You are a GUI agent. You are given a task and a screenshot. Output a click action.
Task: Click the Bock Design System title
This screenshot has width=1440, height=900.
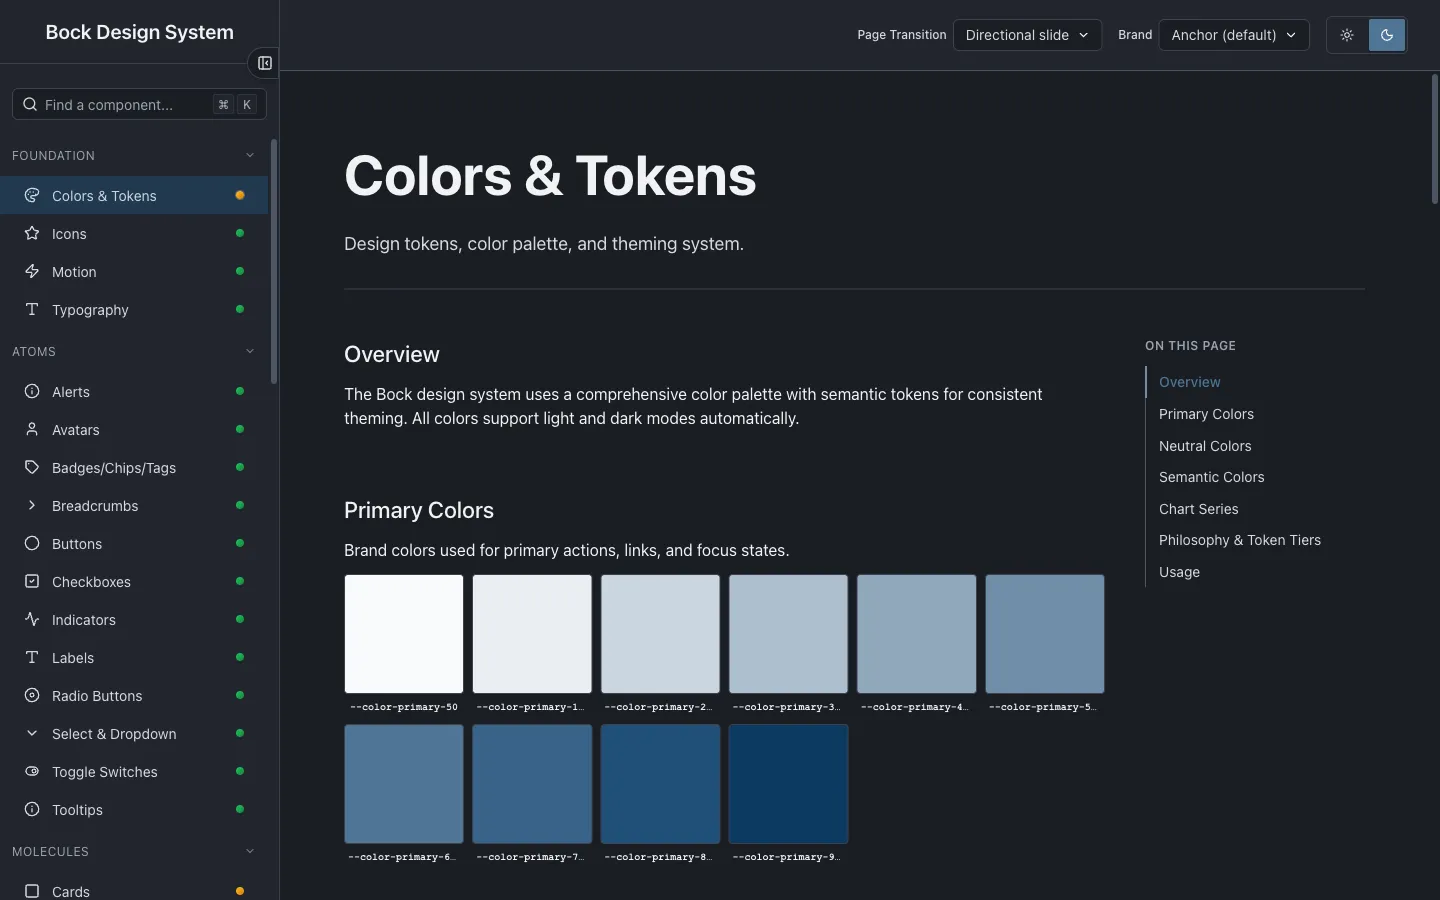pos(139,32)
